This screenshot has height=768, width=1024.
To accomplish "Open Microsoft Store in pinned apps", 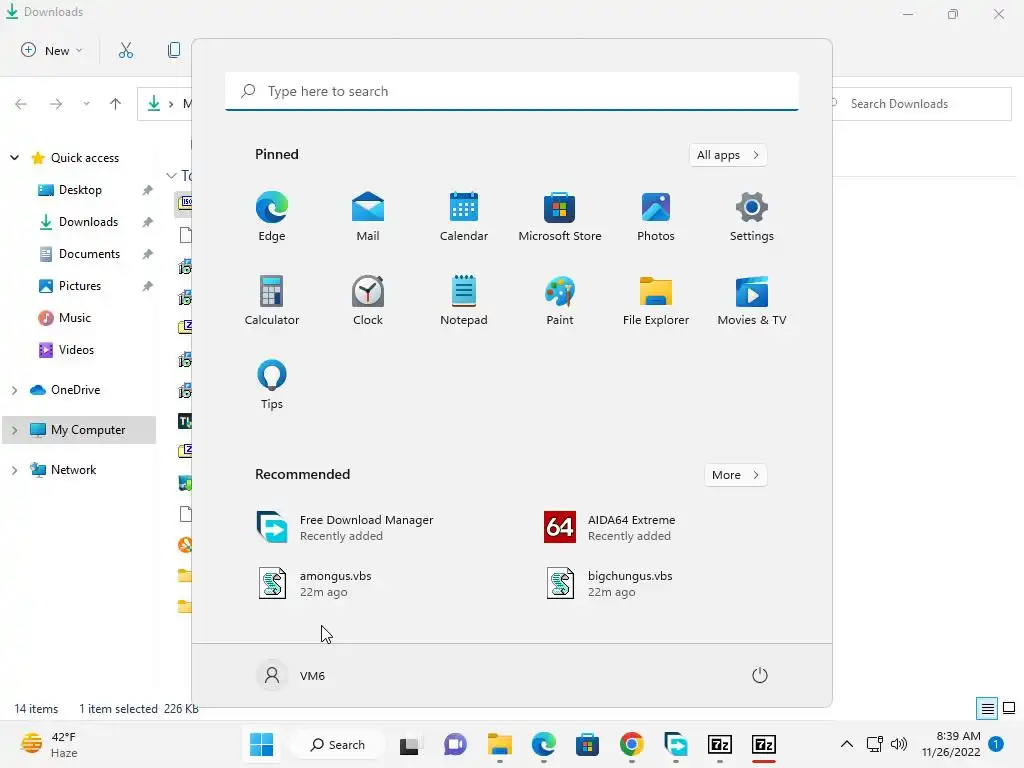I will (560, 217).
